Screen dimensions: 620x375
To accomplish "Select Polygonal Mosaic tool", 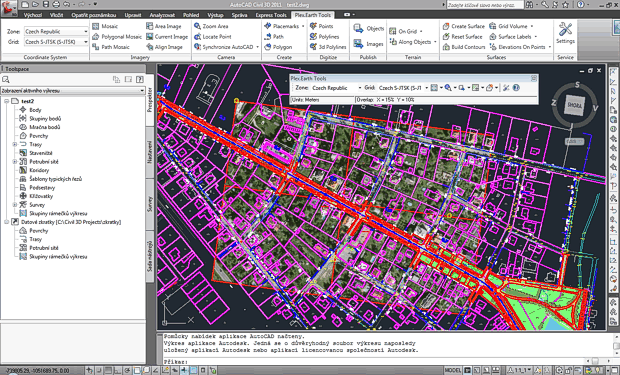I will tap(117, 36).
